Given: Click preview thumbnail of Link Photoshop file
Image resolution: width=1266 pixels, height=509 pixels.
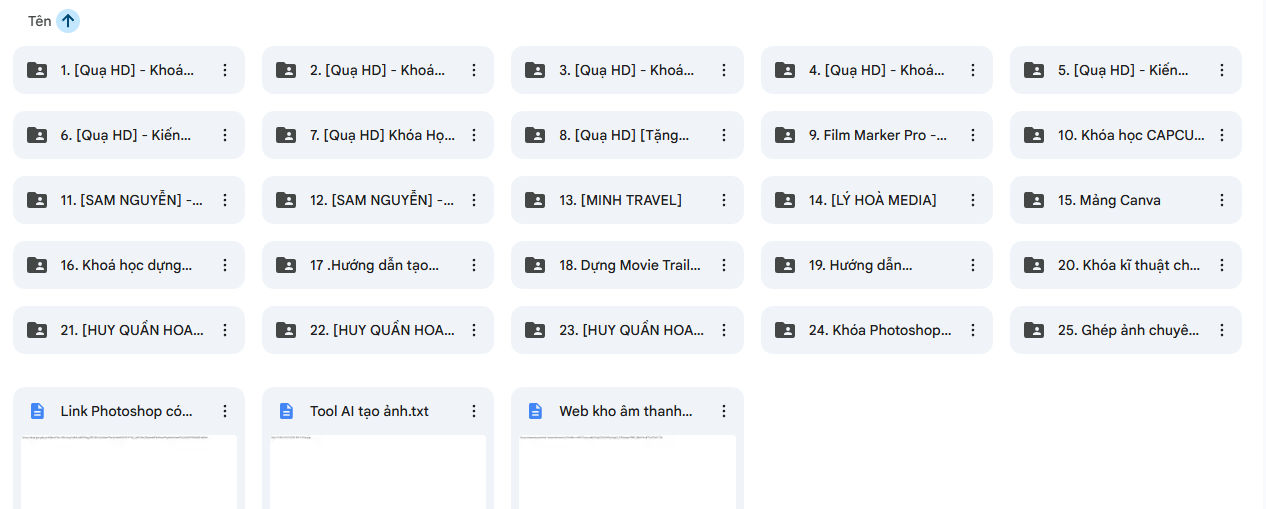Looking at the screenshot, I should [129, 472].
